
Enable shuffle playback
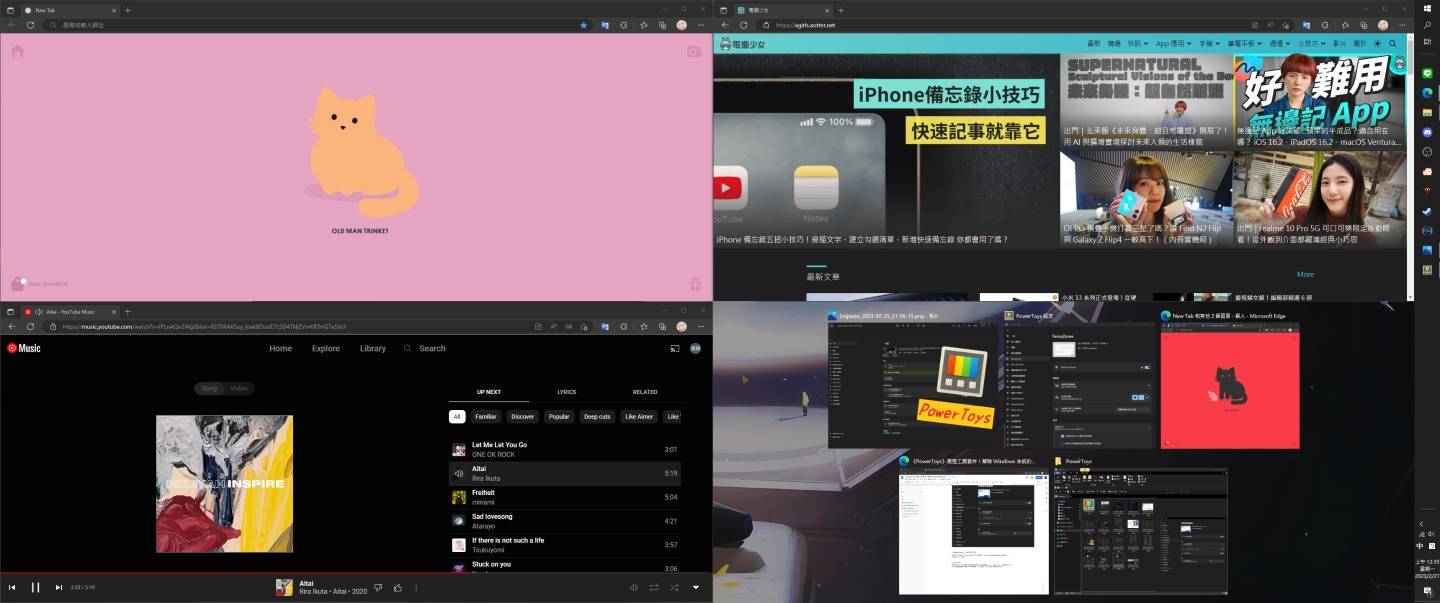click(673, 588)
